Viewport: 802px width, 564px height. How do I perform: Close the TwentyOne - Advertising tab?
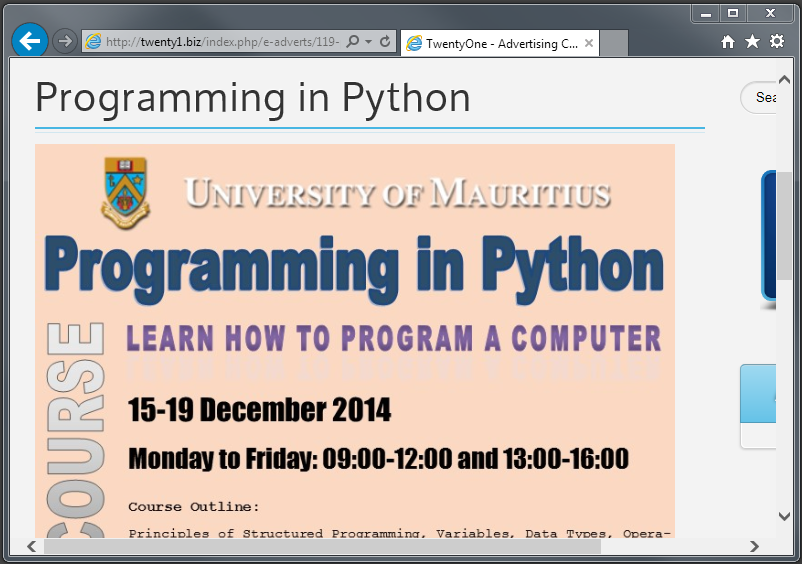pos(589,43)
